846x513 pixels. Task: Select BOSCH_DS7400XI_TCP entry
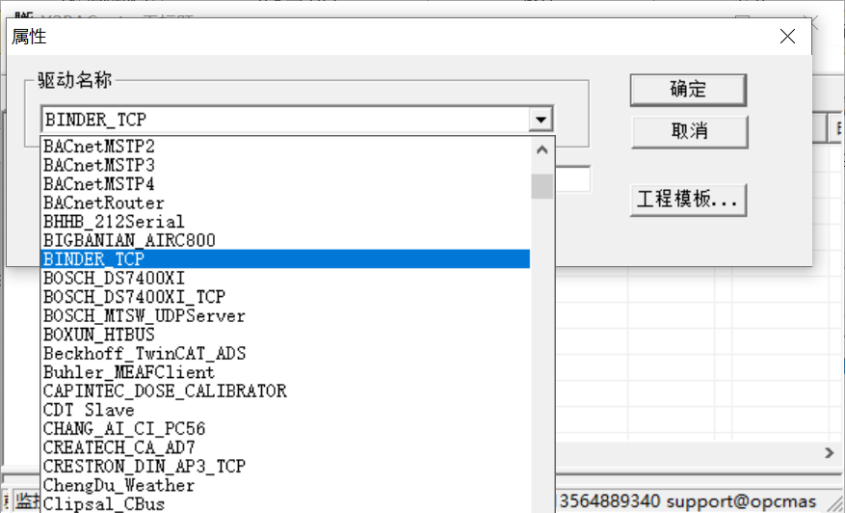[285, 297]
